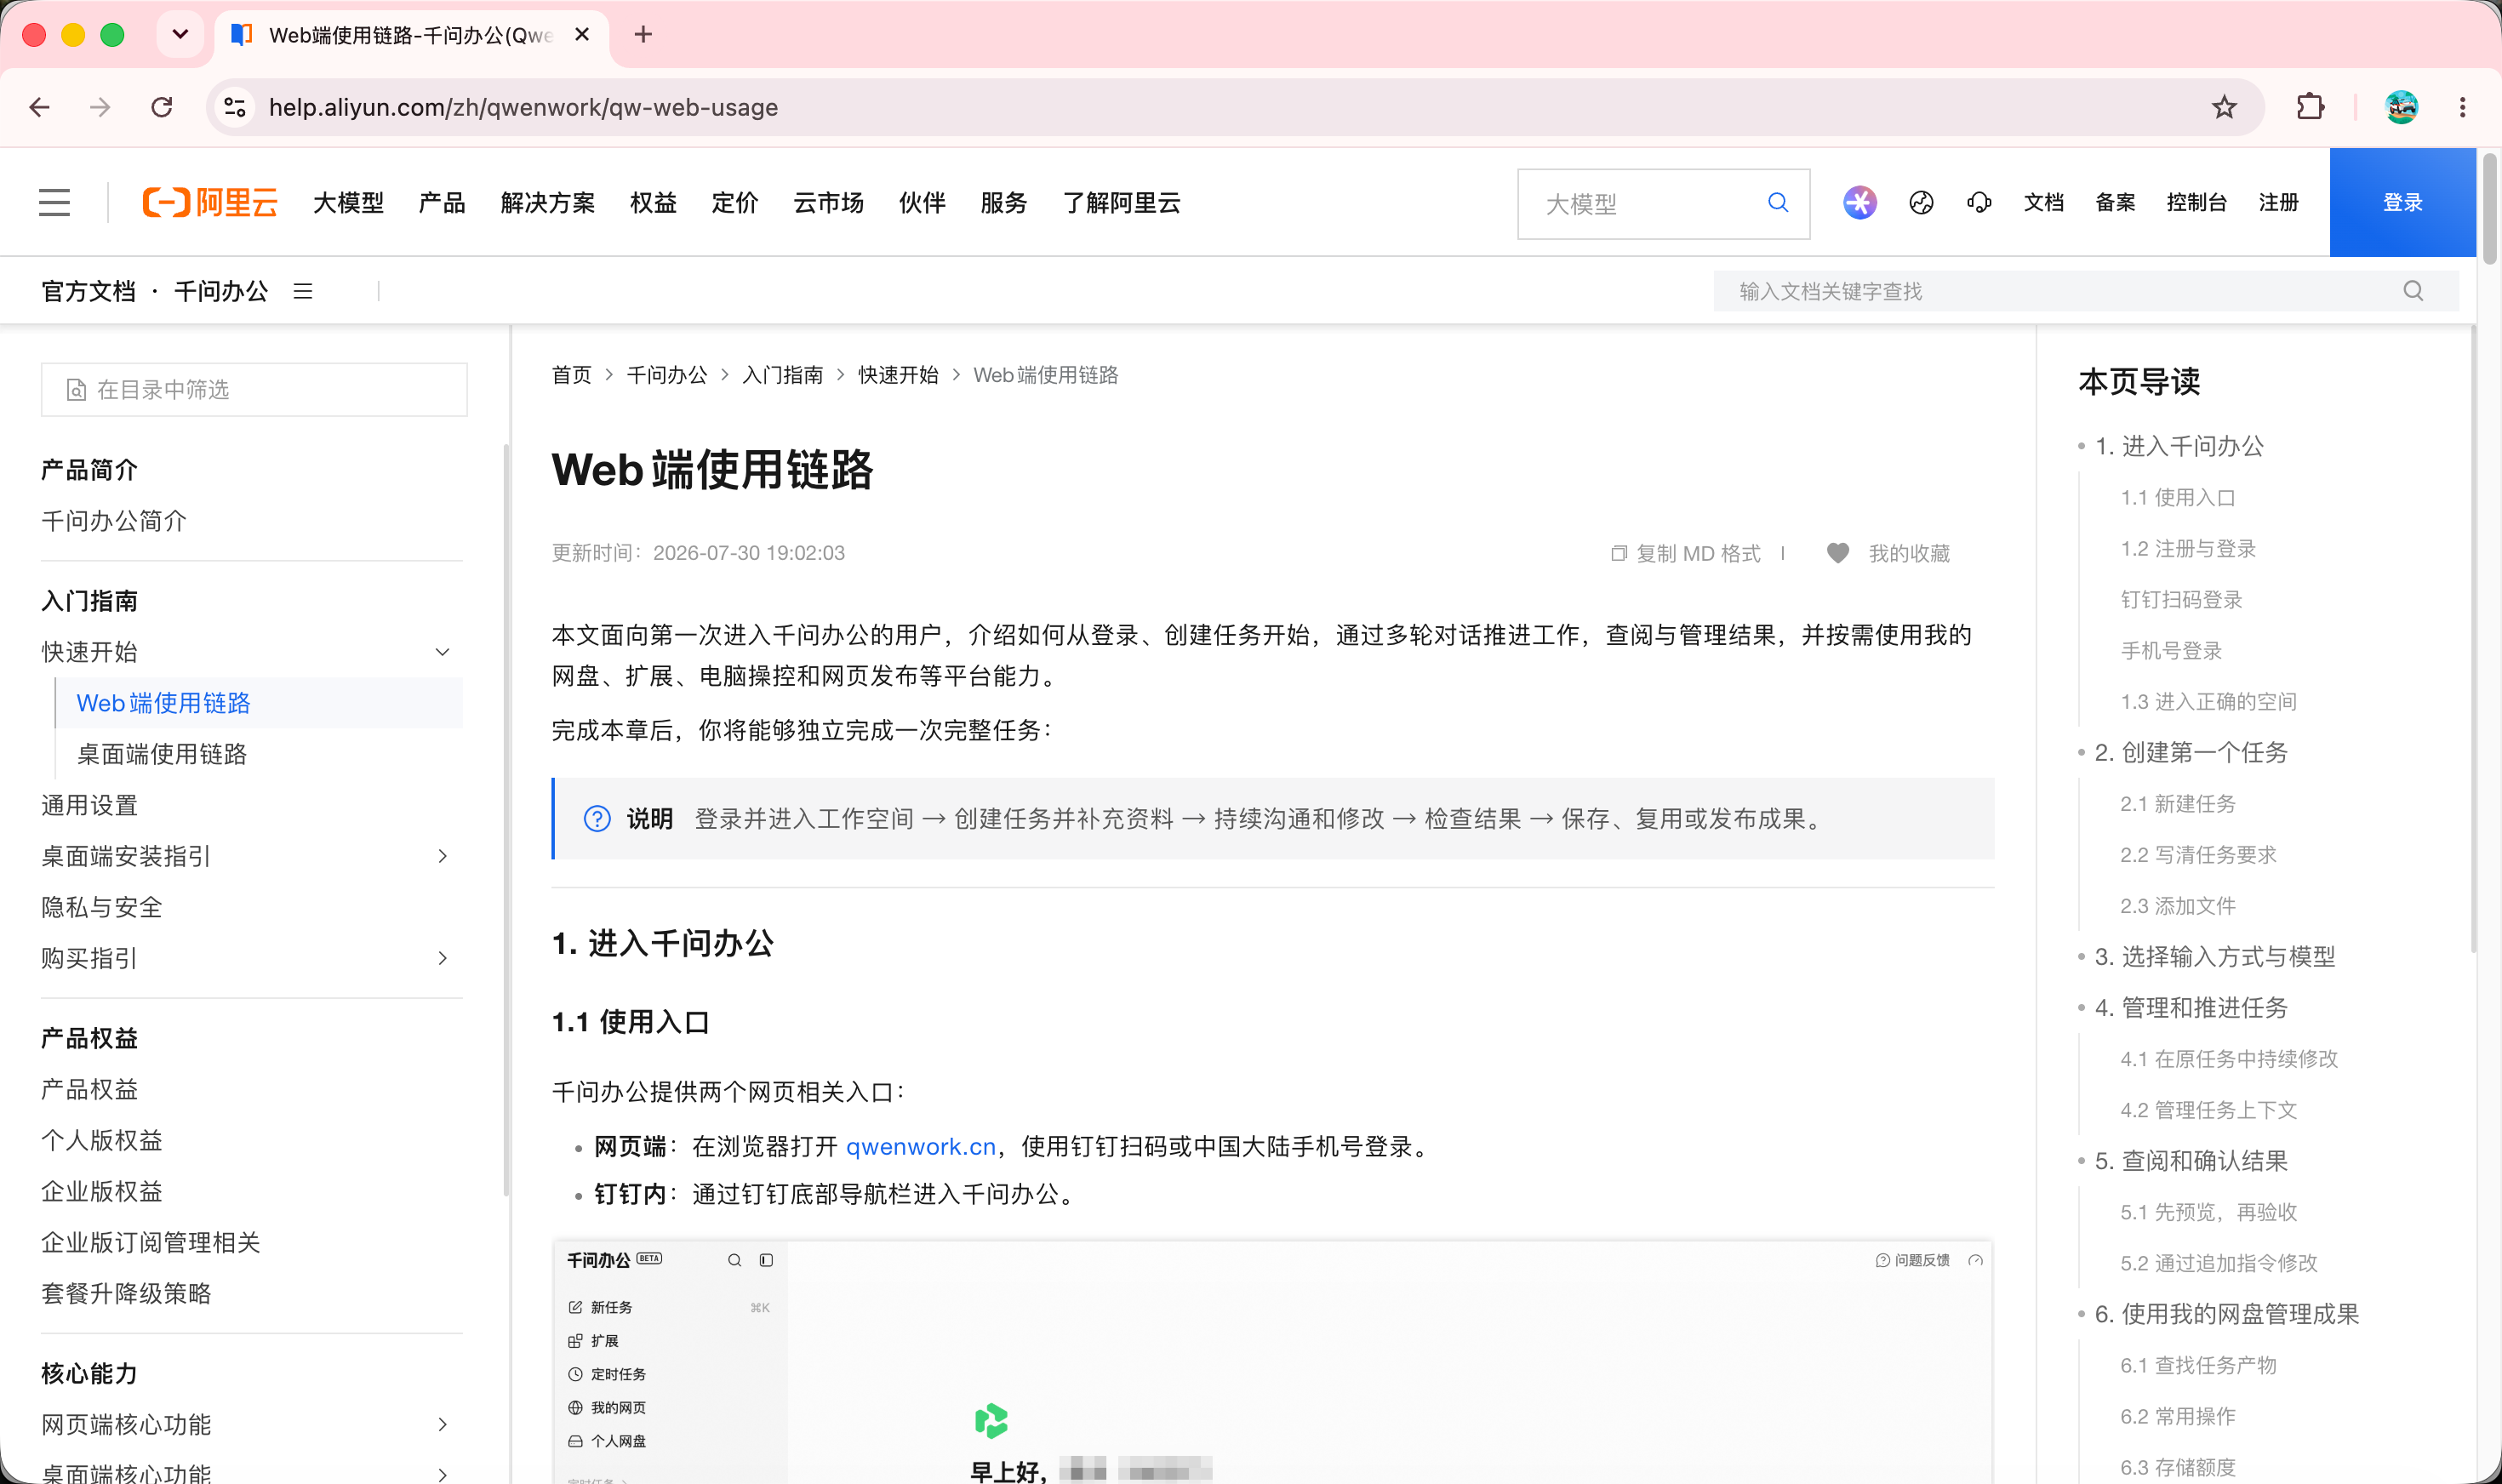Image resolution: width=2502 pixels, height=1484 pixels.
Task: Open 通用设置 in the sidebar
Action: 89,805
